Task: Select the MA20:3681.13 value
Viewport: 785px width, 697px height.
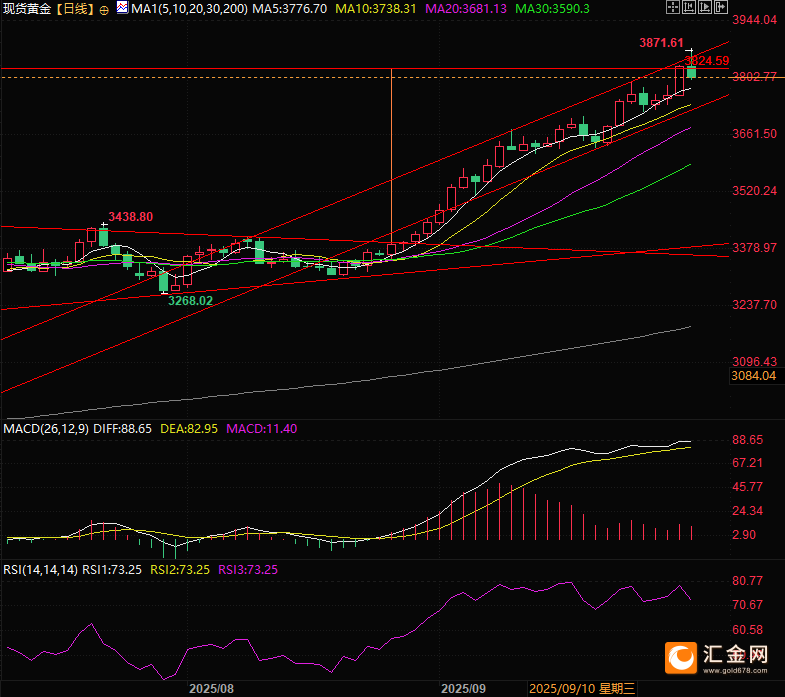Action: pyautogui.click(x=466, y=9)
